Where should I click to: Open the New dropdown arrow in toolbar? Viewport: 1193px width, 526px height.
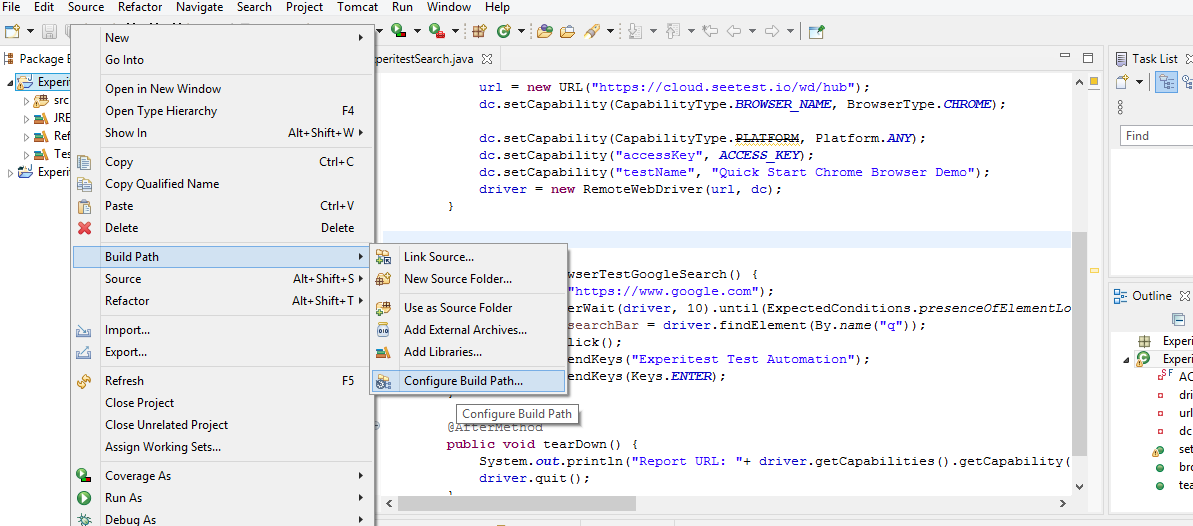[30, 31]
